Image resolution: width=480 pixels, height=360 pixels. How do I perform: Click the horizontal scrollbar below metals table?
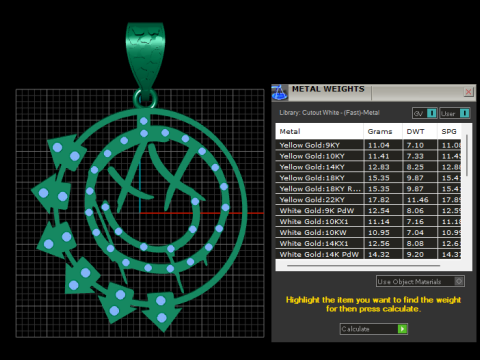363,266
